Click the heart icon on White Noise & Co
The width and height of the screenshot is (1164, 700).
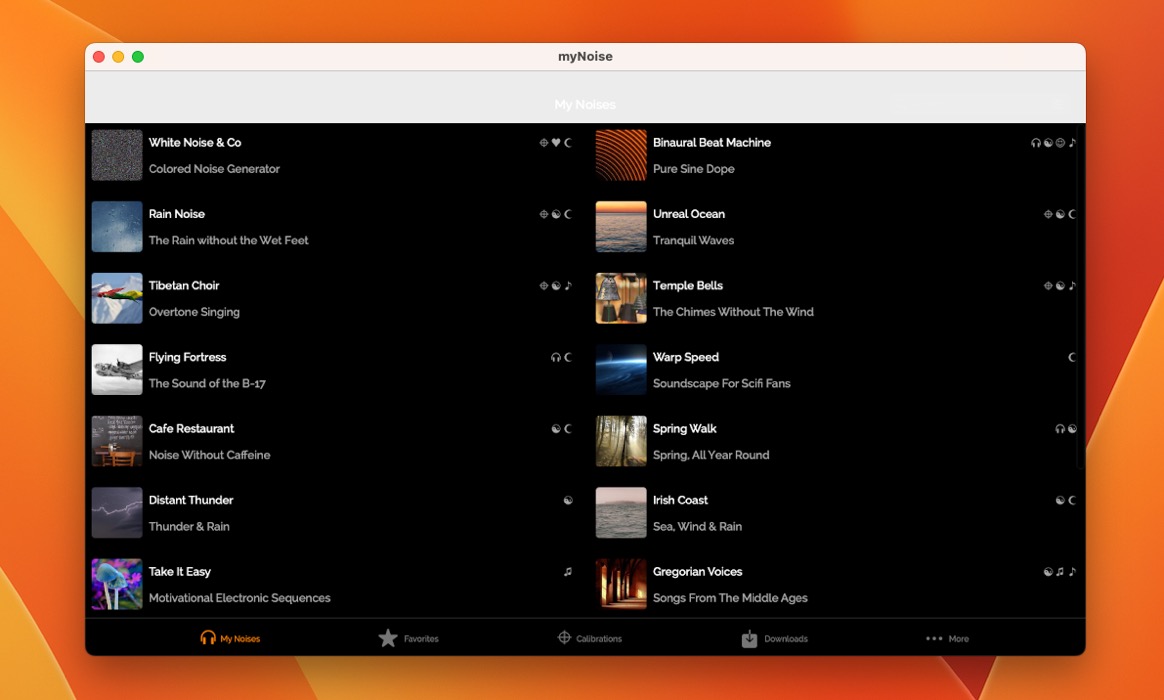(556, 143)
